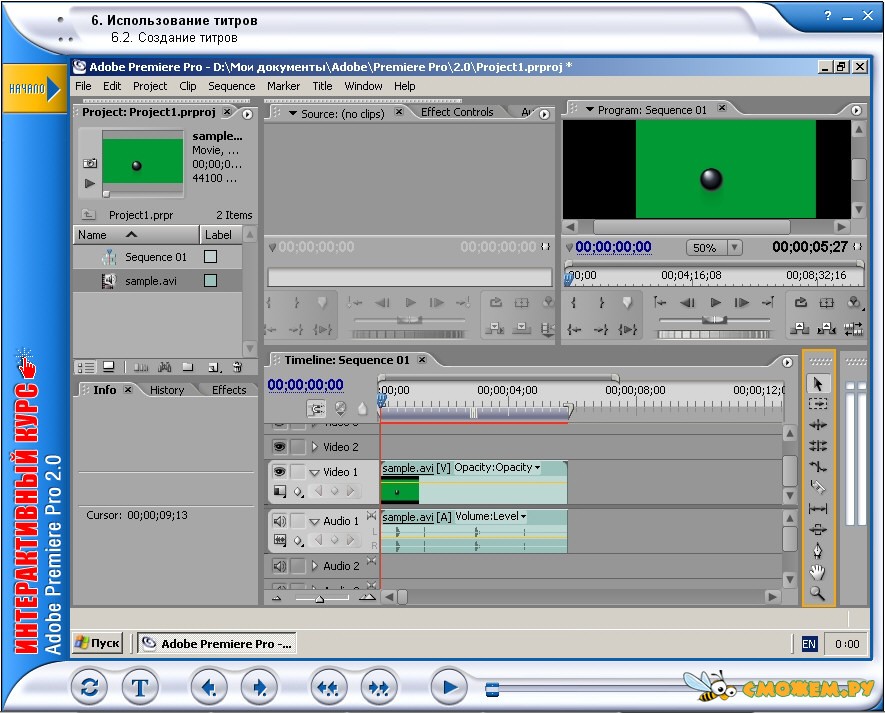Open the Volume:Level clip dropdown
885x713 pixels.
pyautogui.click(x=523, y=517)
